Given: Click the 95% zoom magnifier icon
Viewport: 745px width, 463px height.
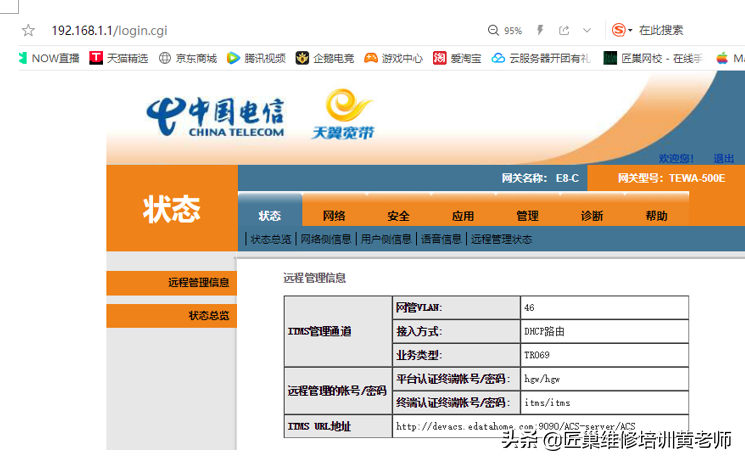Looking at the screenshot, I should tap(493, 31).
